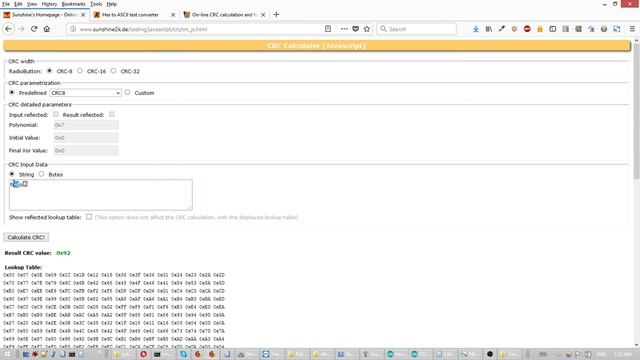Click in the CRC input data textarea
This screenshot has width=640, height=360.
click(101, 195)
